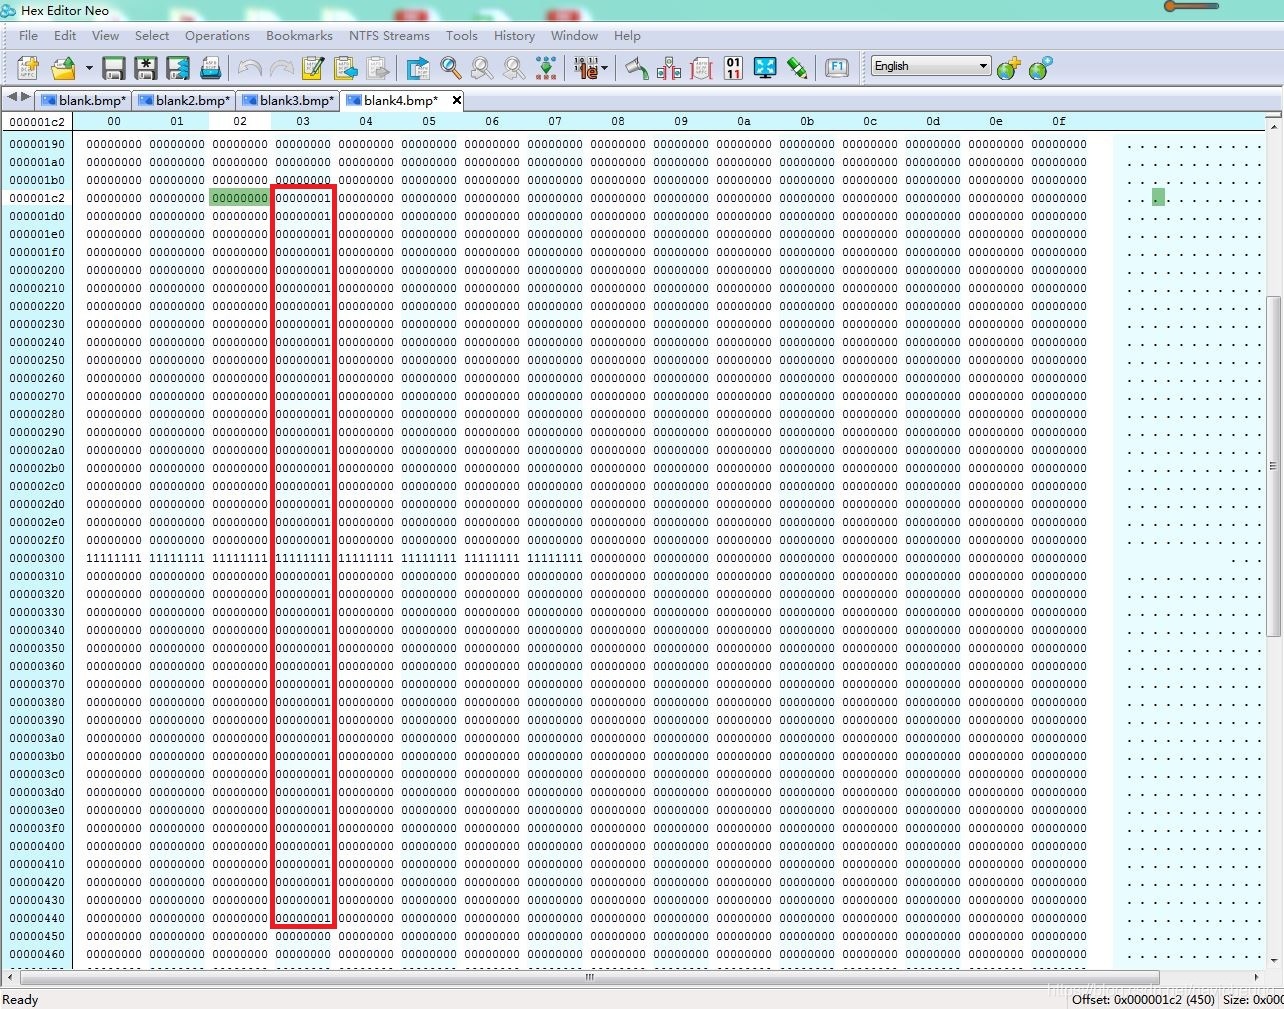The image size is (1284, 1009).
Task: Open the Operations menu
Action: (217, 35)
